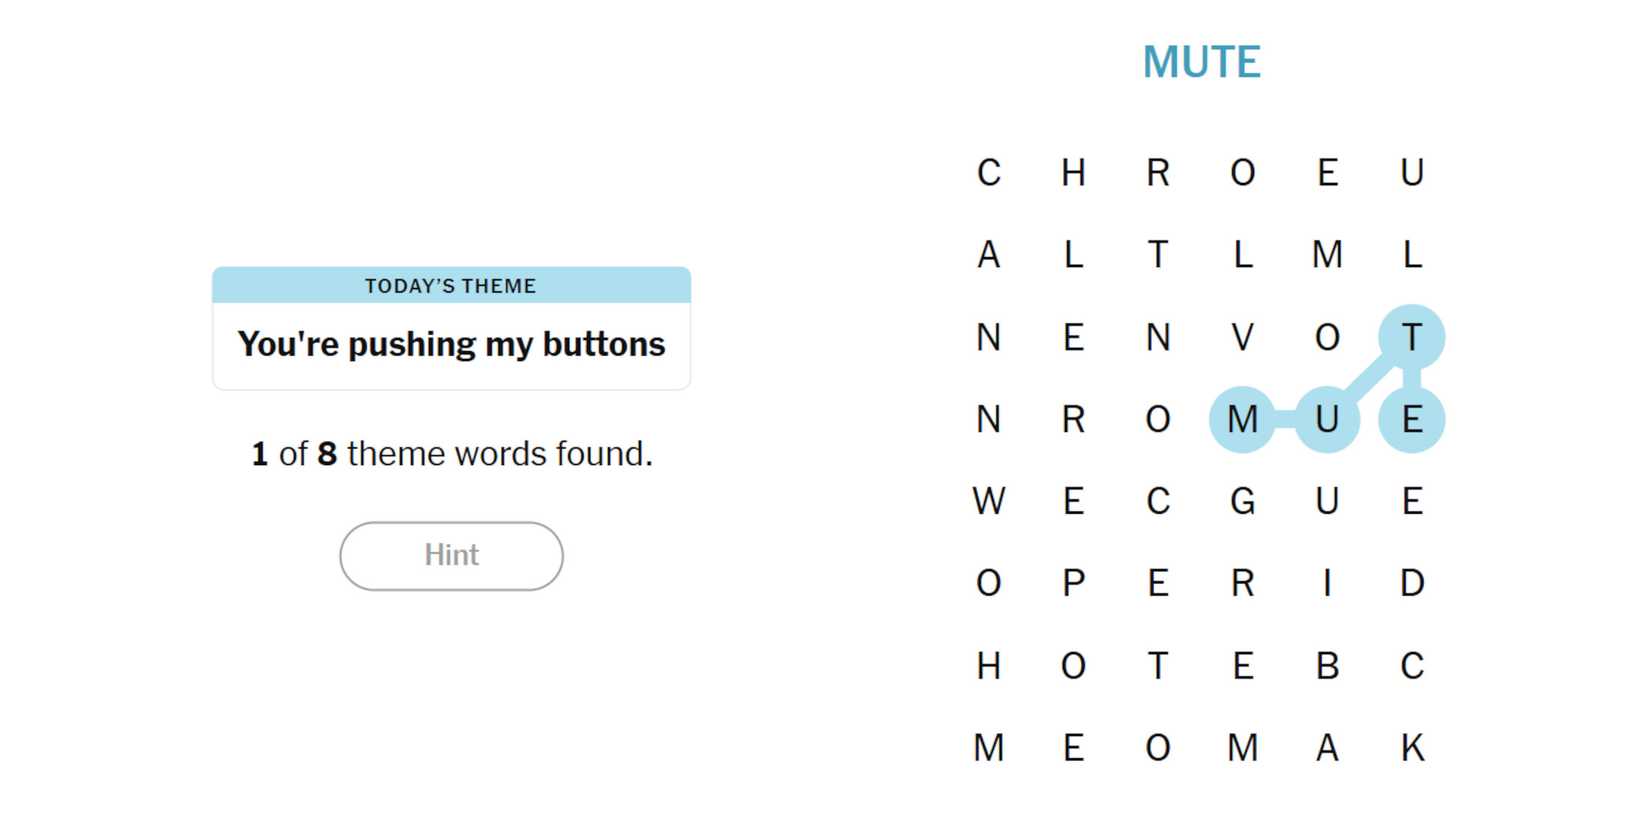Tap the letter B in the grid
Screen dimensions: 1650x825
1327,665
